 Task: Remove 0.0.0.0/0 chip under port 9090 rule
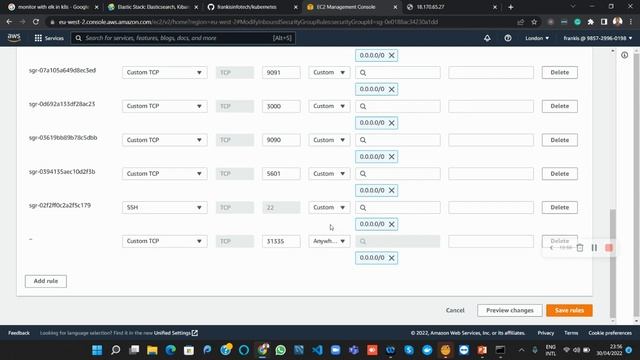pyautogui.click(x=391, y=157)
